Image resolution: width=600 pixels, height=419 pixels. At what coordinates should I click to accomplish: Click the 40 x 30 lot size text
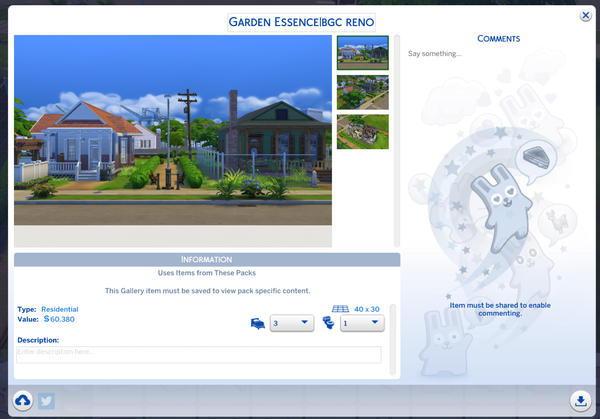[x=367, y=309]
